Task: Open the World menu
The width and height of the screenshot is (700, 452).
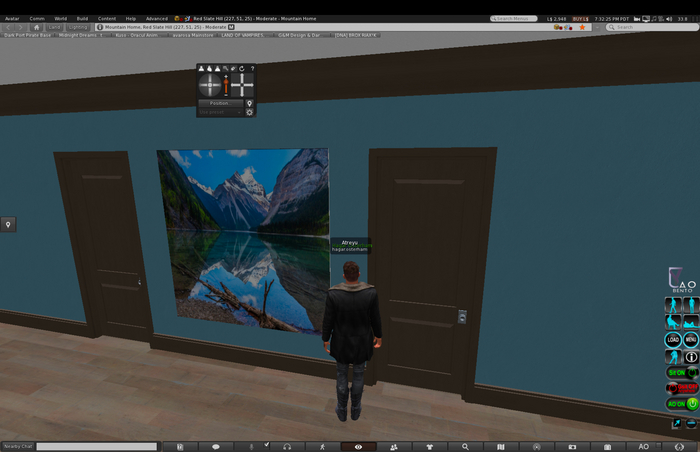Action: pos(61,18)
